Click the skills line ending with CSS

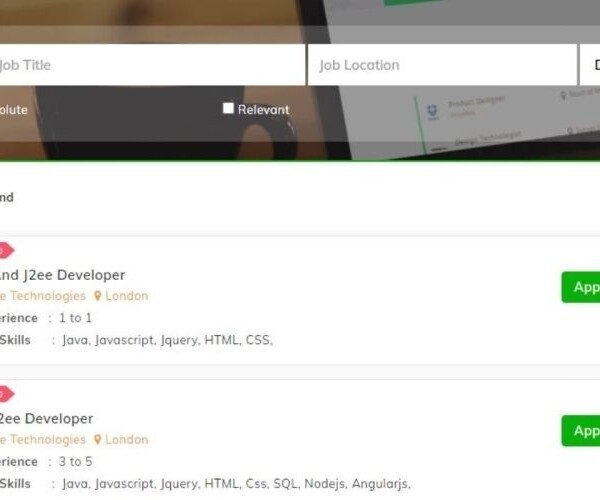point(136,340)
